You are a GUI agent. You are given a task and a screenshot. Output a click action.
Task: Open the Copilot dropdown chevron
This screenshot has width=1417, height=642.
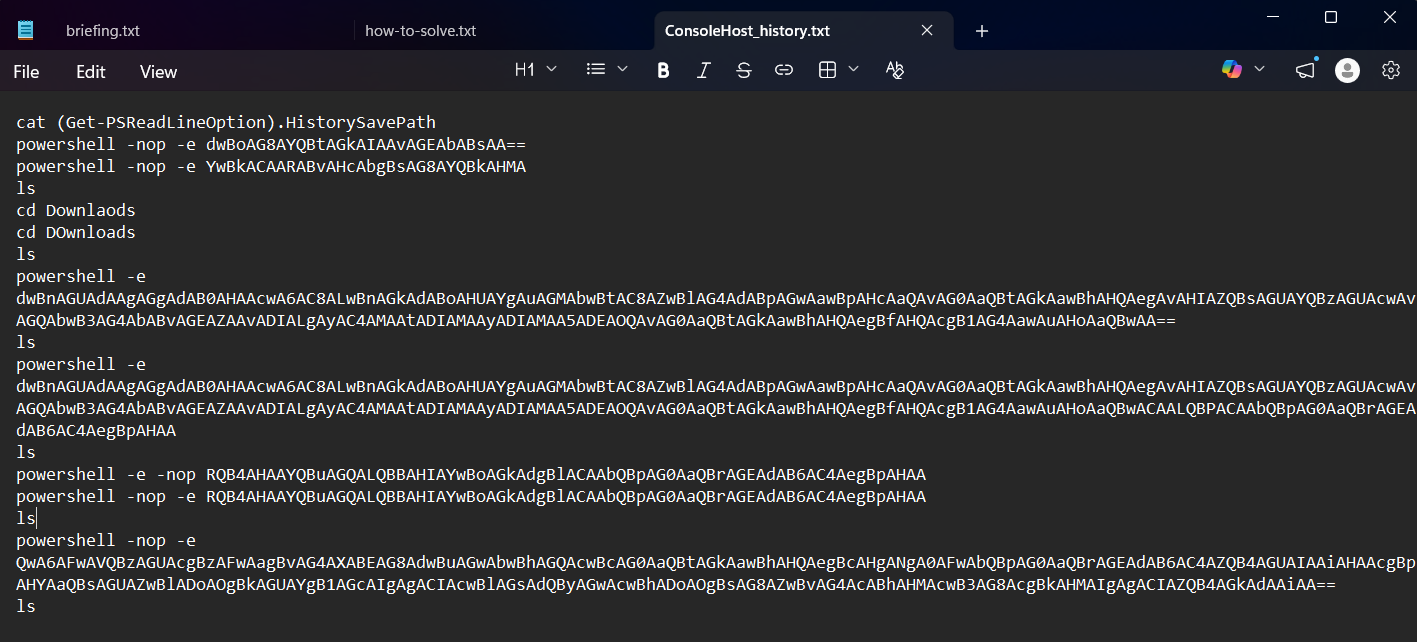(1259, 69)
